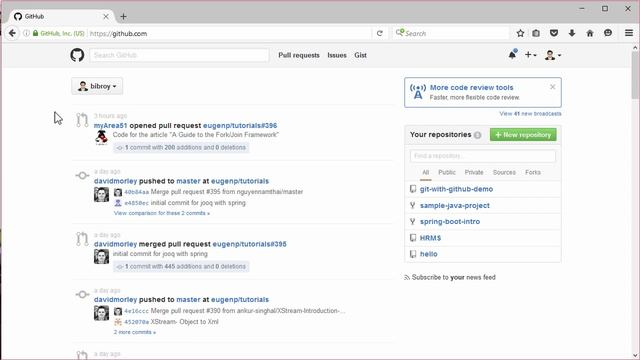This screenshot has height=360, width=640.
Task: Reload the page with refresh icon
Action: 380,33
